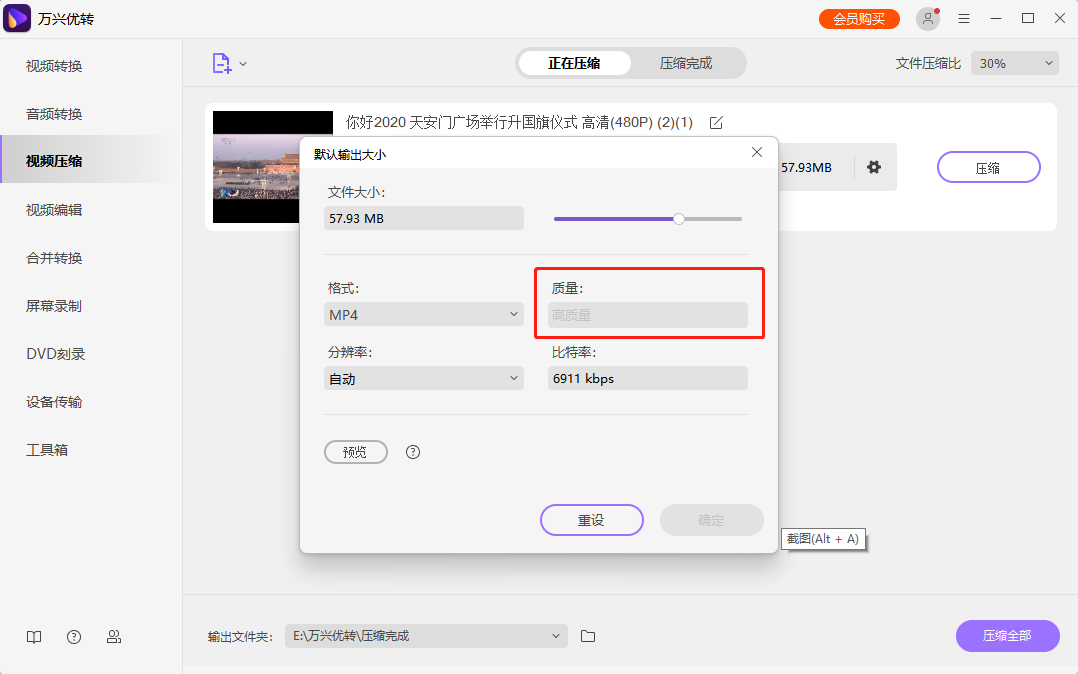
Task: Open the 文件压缩比 30% dropdown
Action: click(x=1014, y=62)
